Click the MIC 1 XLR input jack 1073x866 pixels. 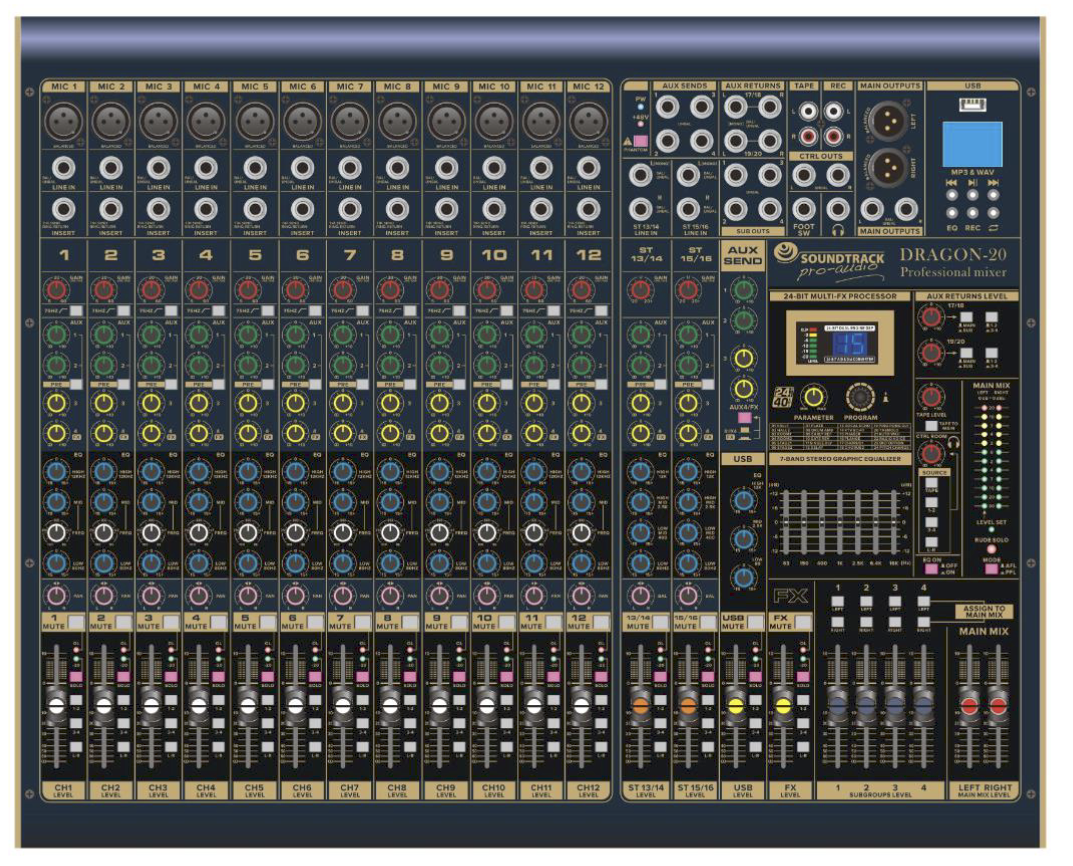(x=63, y=121)
